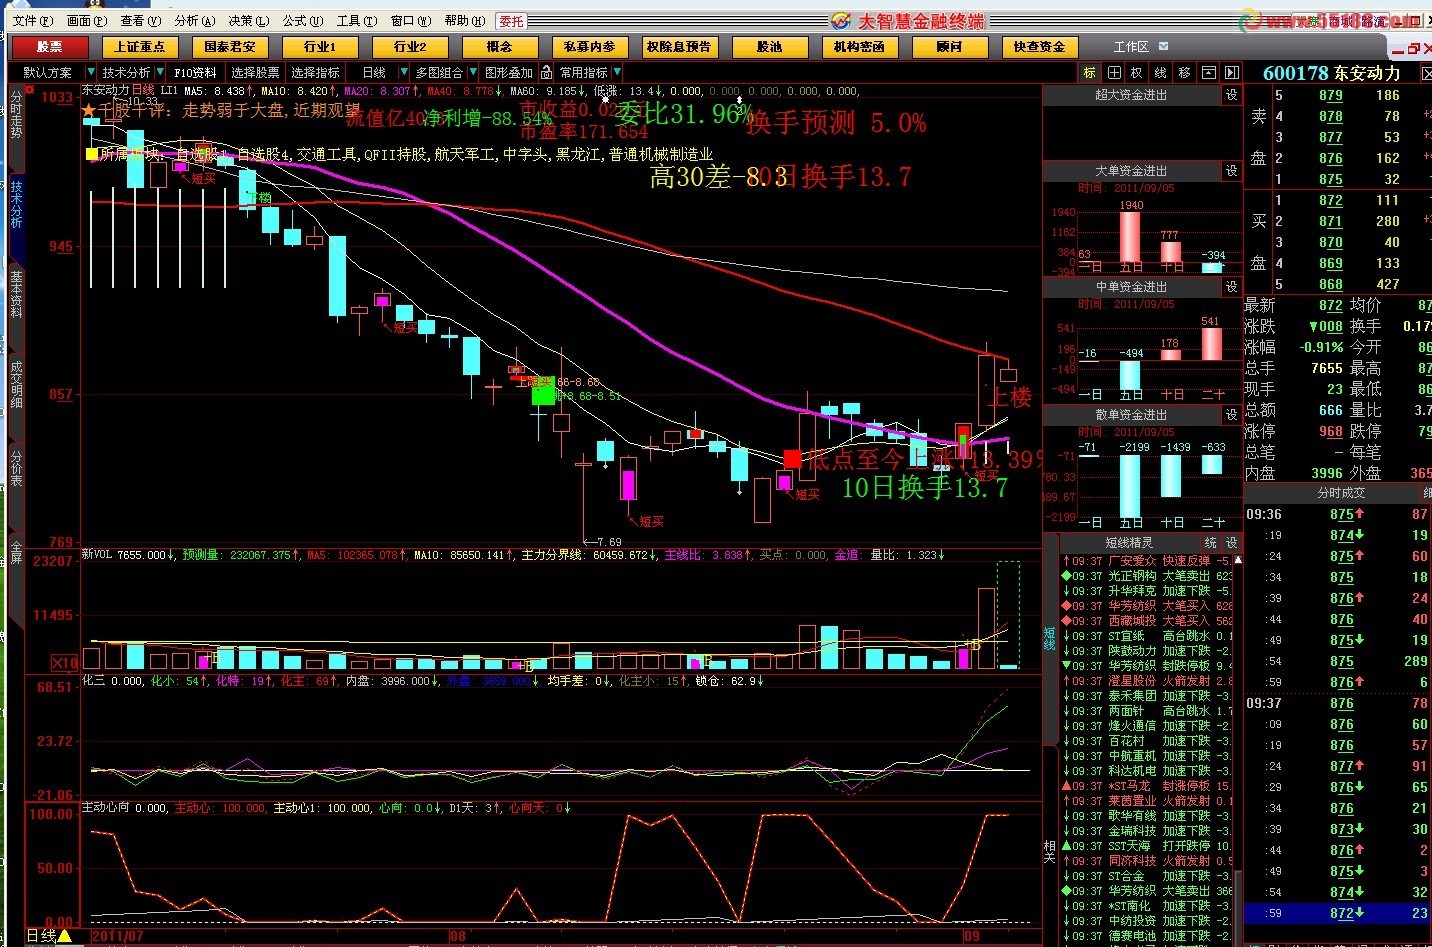Click the 机构密函 button

(859, 47)
